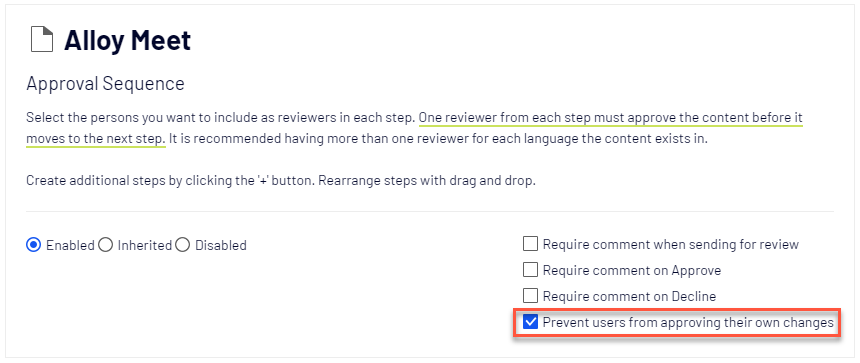Click the 'Prevent users from approving' label text
The image size is (860, 363).
click(688, 322)
